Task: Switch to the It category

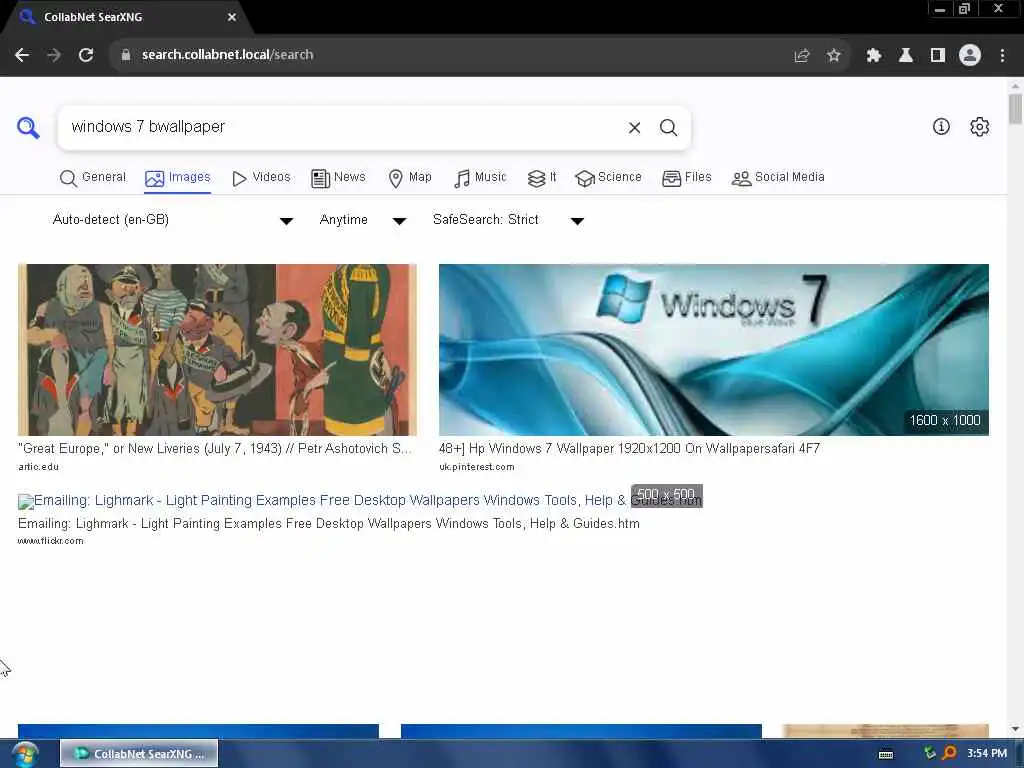Action: (x=541, y=178)
